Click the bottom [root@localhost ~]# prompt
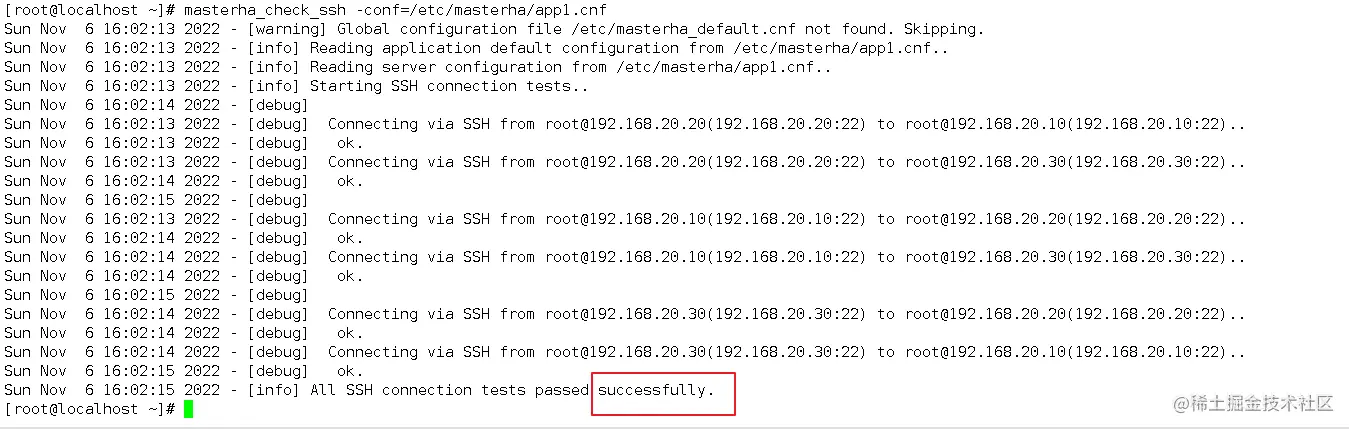This screenshot has width=1349, height=429. click(x=90, y=409)
